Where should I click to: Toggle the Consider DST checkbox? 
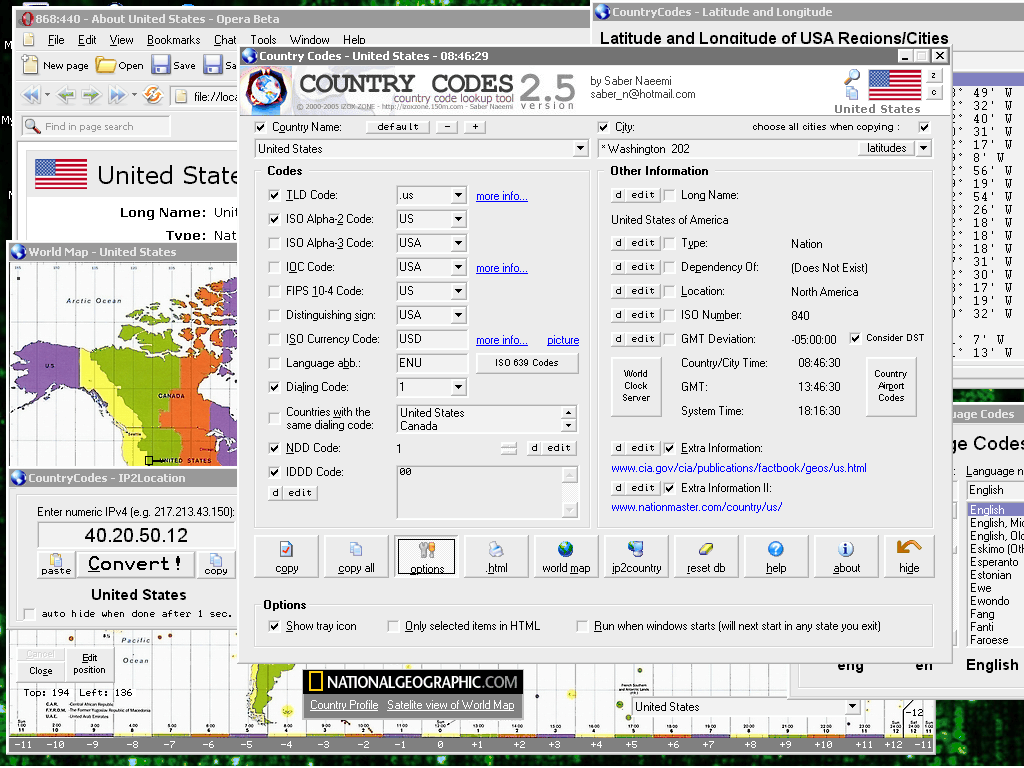coord(855,338)
